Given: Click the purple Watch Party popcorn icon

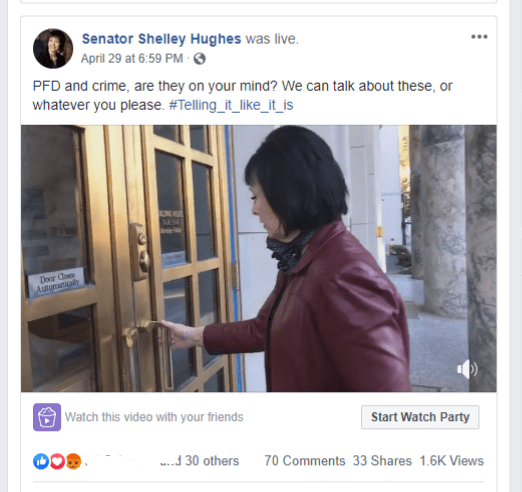Looking at the screenshot, I should 47,417.
